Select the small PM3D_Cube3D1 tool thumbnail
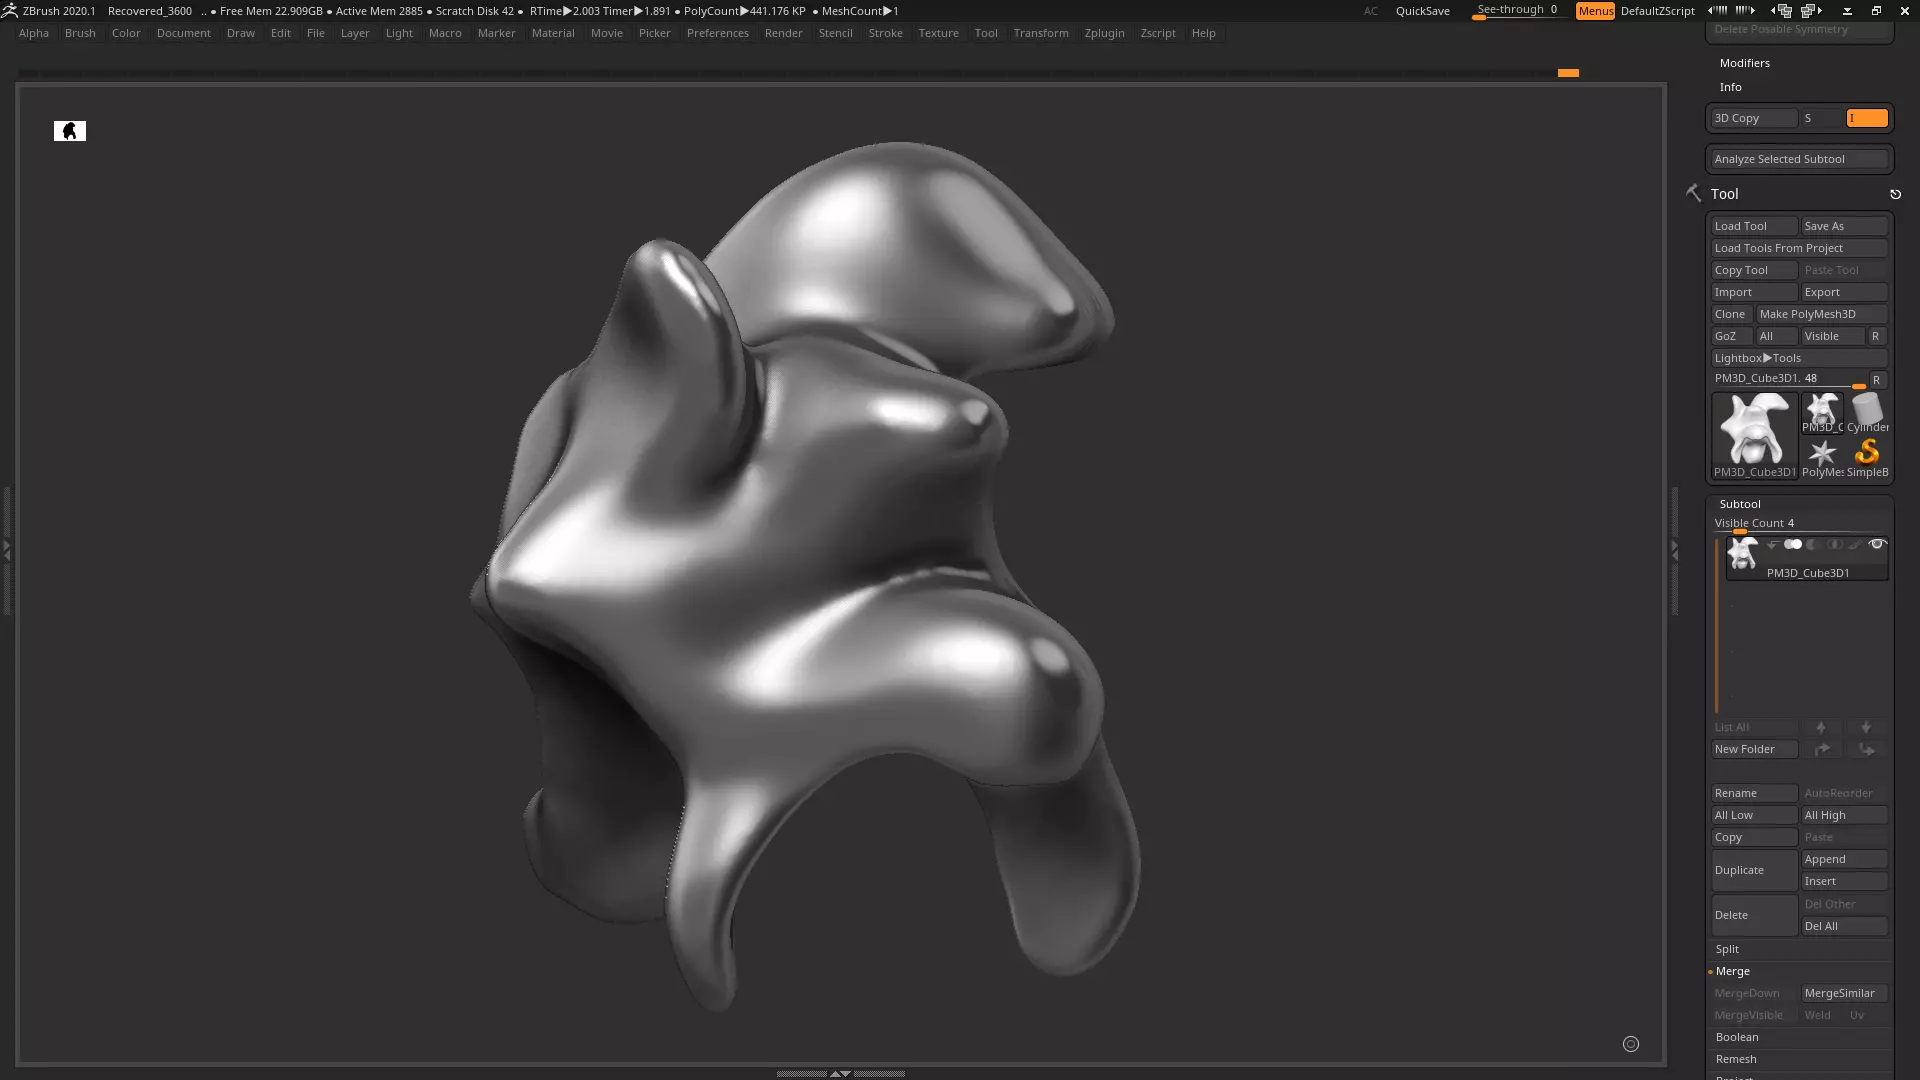Viewport: 1920px width, 1080px height. tap(1822, 412)
